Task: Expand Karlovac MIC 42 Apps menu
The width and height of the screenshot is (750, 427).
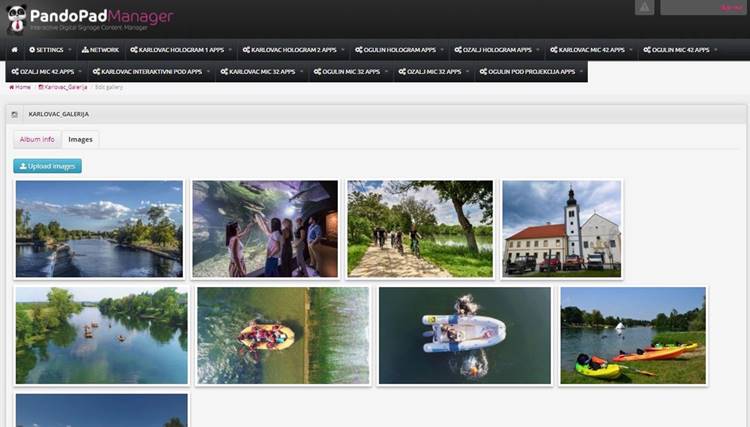Action: (x=591, y=50)
